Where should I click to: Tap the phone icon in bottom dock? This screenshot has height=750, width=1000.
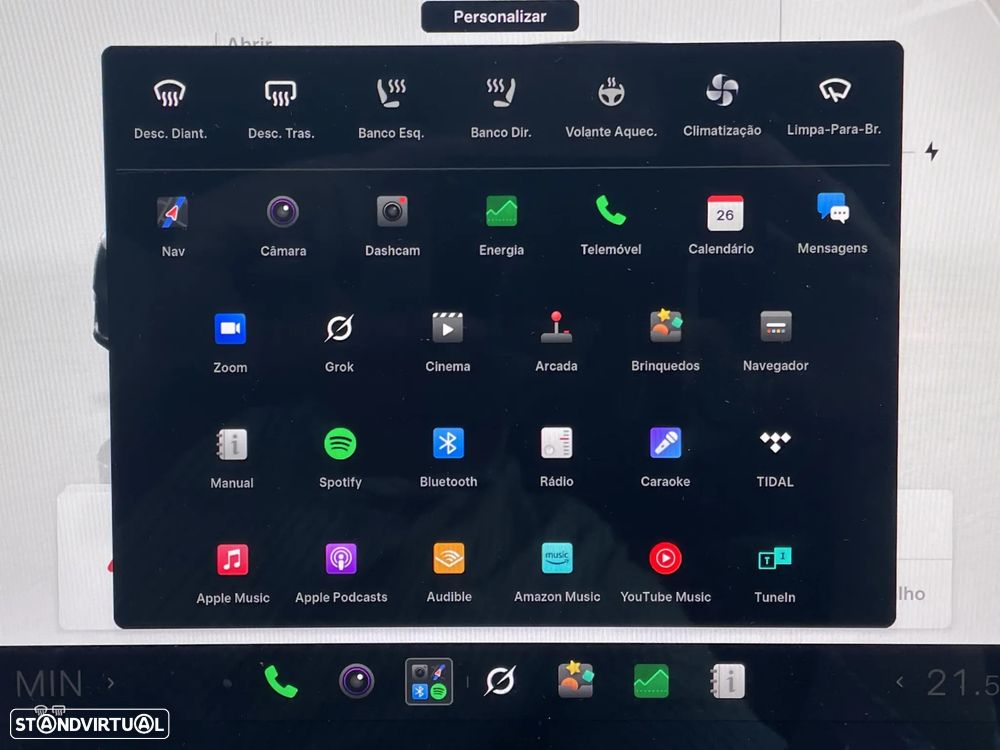(281, 681)
